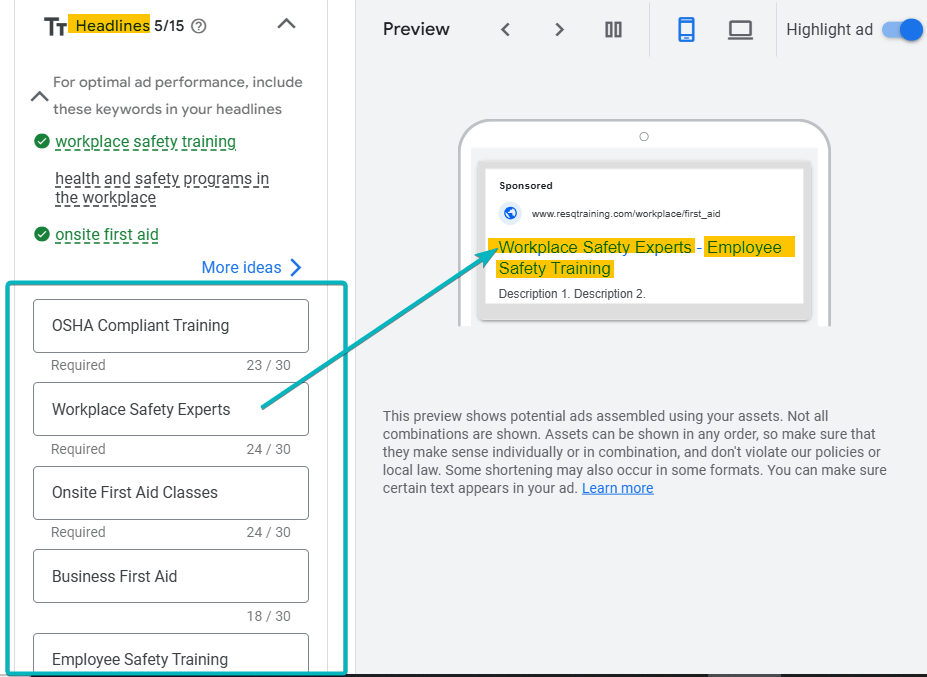927x677 pixels.
Task: Edit the Employee Safety Training headline
Action: 171,657
